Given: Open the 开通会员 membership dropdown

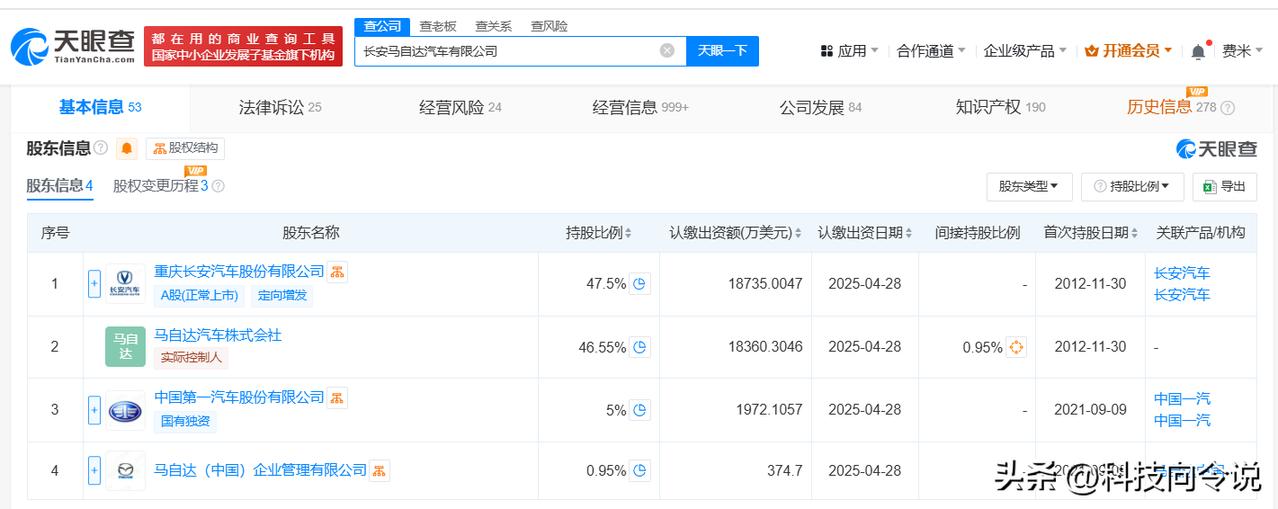Looking at the screenshot, I should coord(1128,51).
